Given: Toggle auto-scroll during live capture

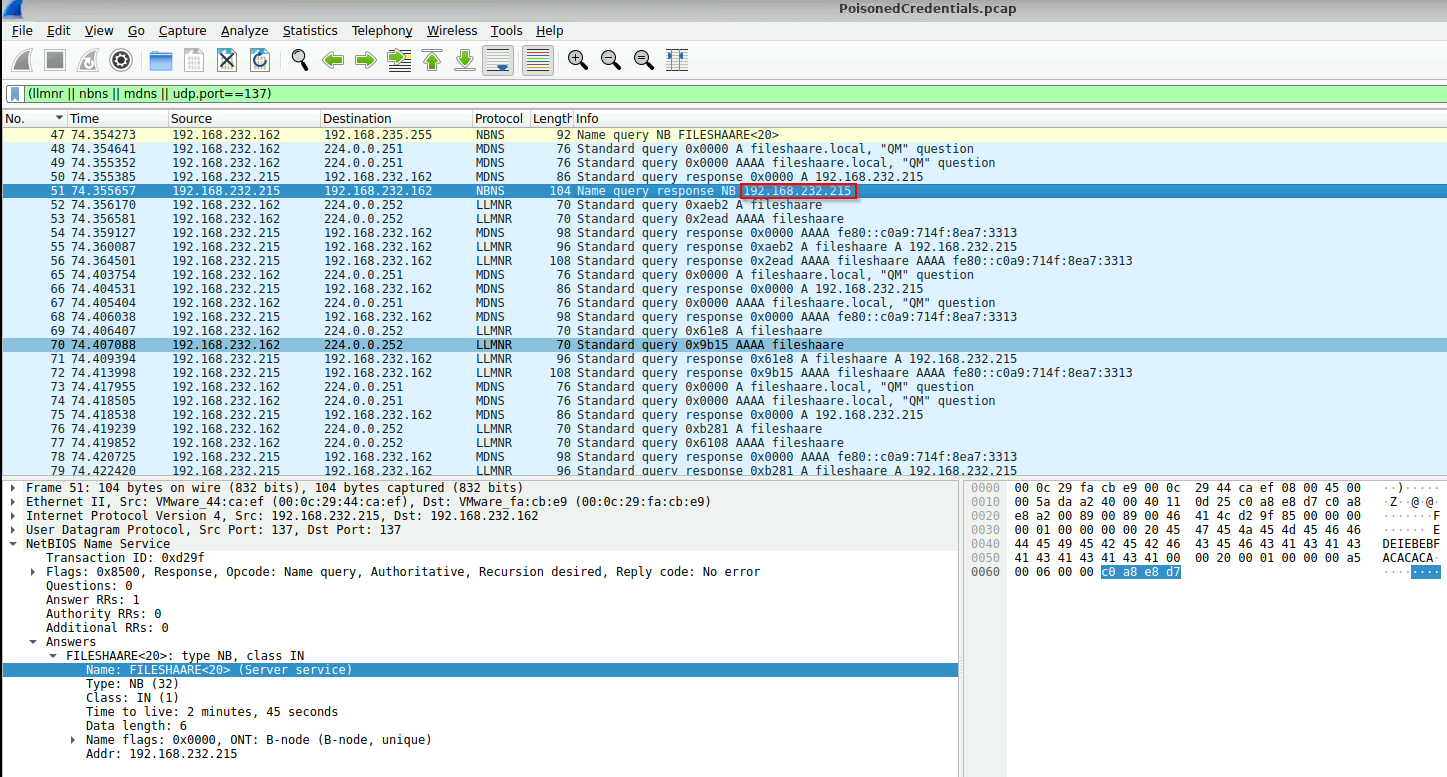Looking at the screenshot, I should coord(498,61).
